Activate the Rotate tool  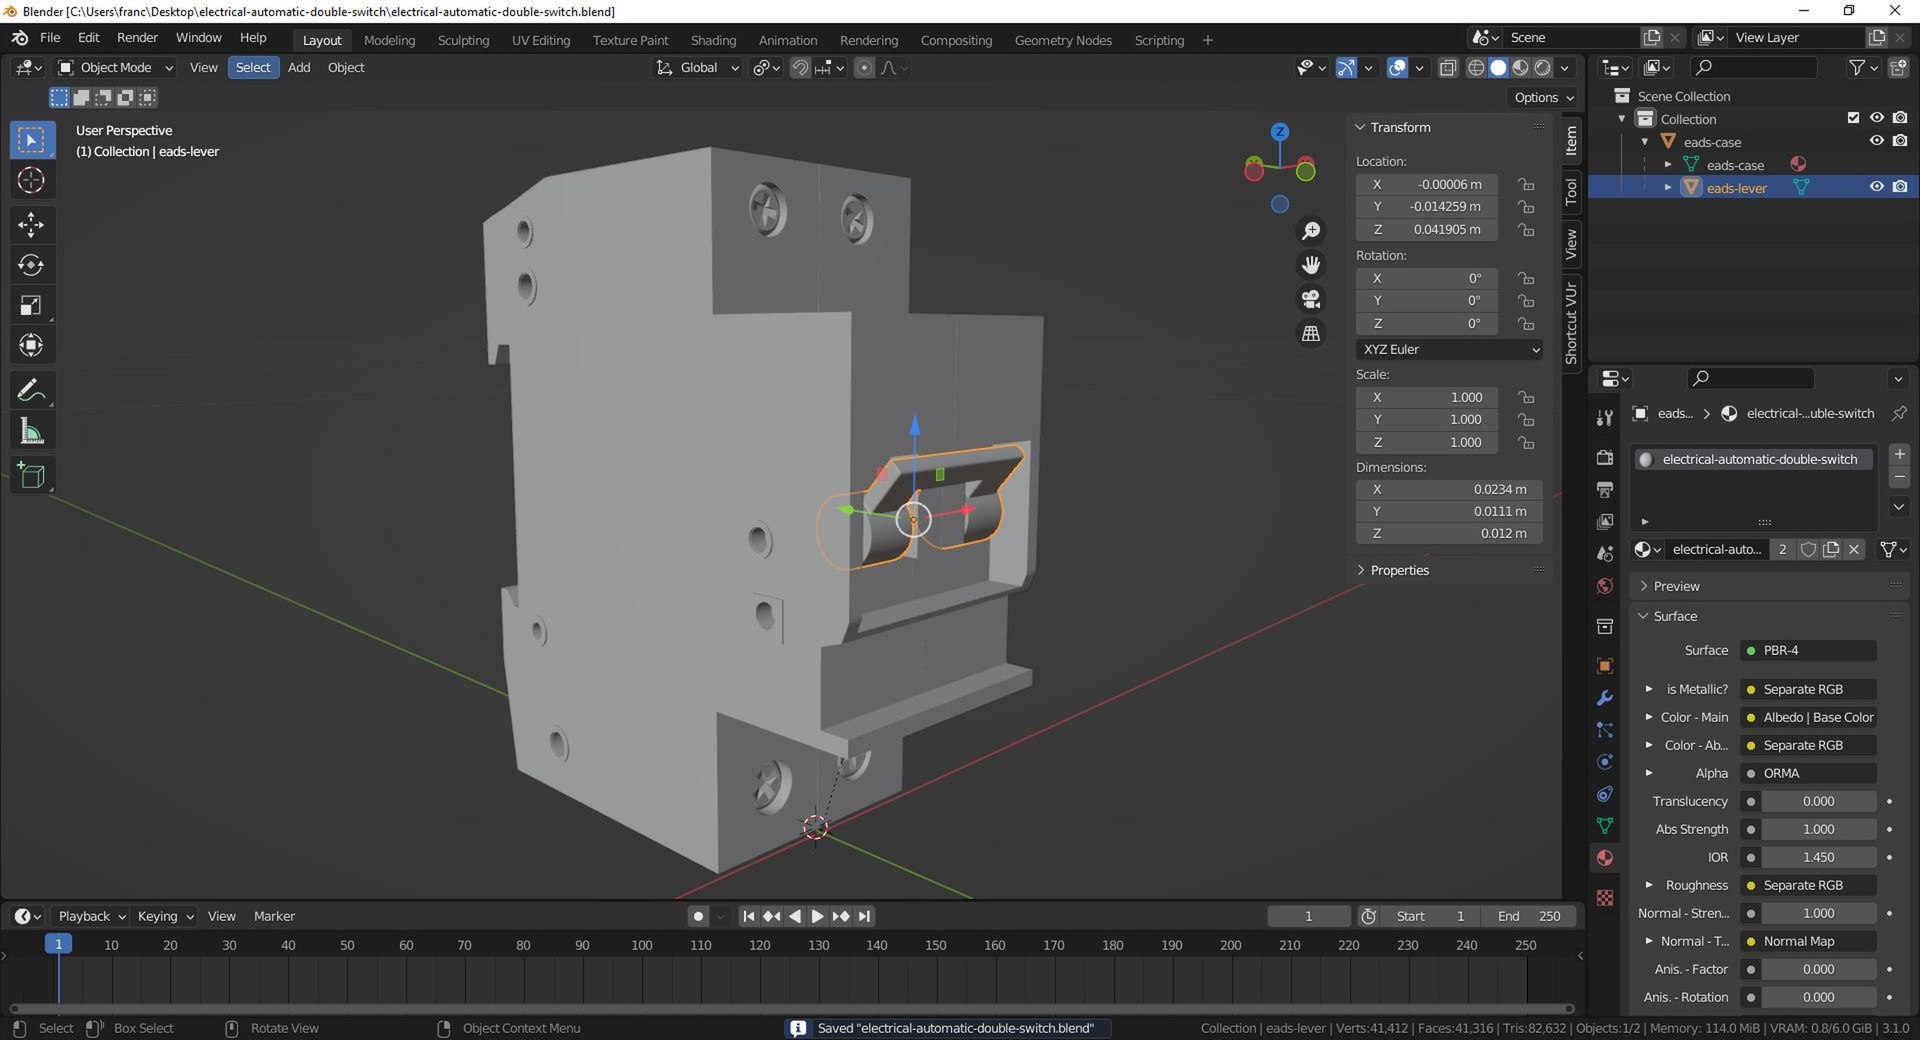point(31,265)
